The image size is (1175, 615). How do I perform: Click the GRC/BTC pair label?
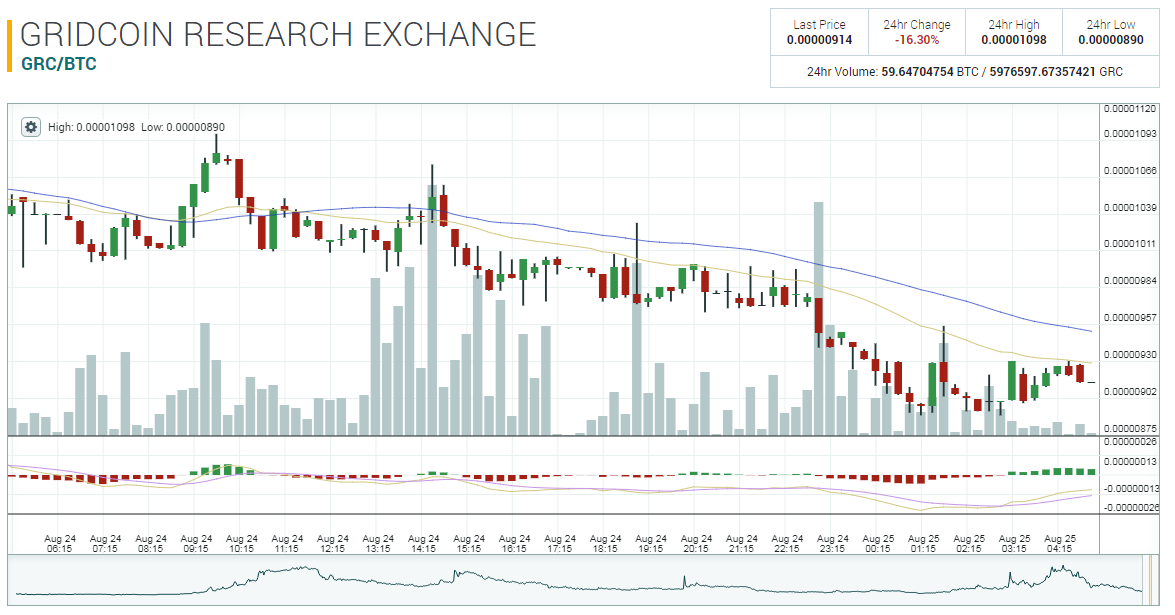click(59, 64)
